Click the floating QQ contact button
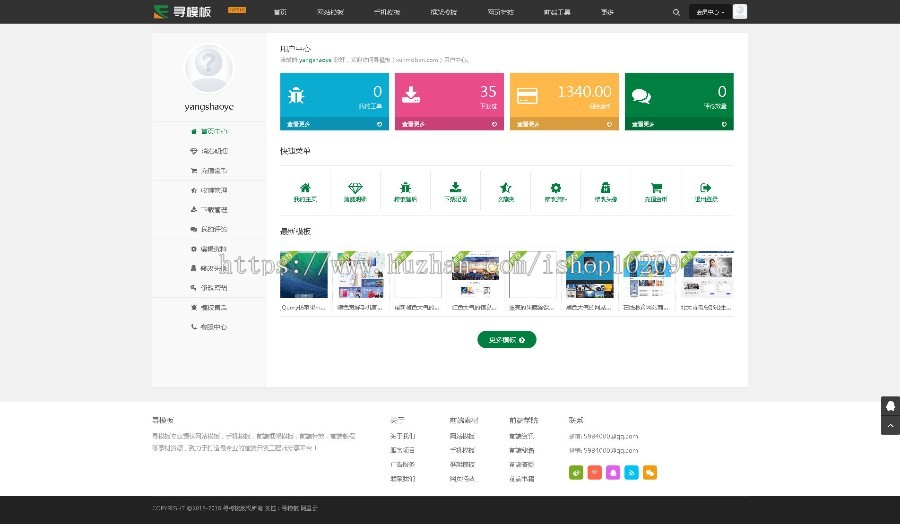900x524 pixels. point(890,406)
